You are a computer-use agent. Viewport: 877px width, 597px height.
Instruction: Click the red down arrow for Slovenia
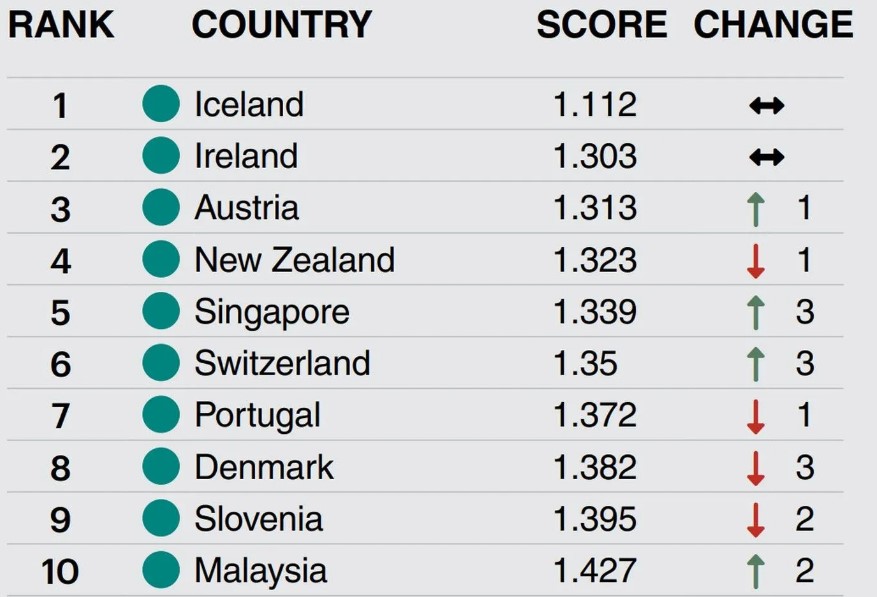[756, 520]
